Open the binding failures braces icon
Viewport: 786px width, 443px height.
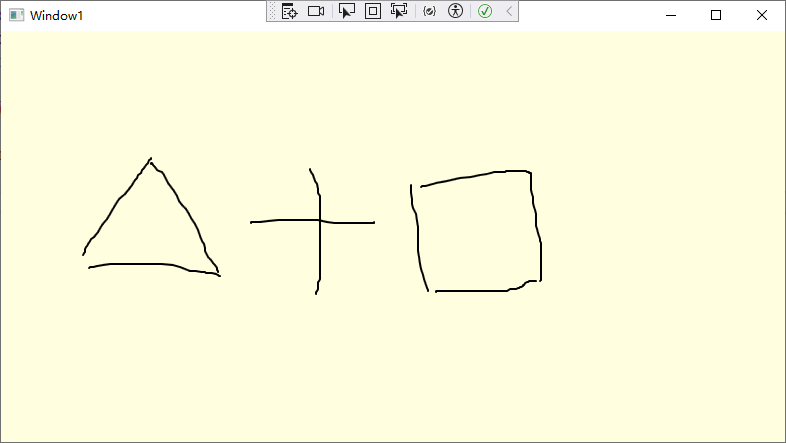tap(429, 11)
